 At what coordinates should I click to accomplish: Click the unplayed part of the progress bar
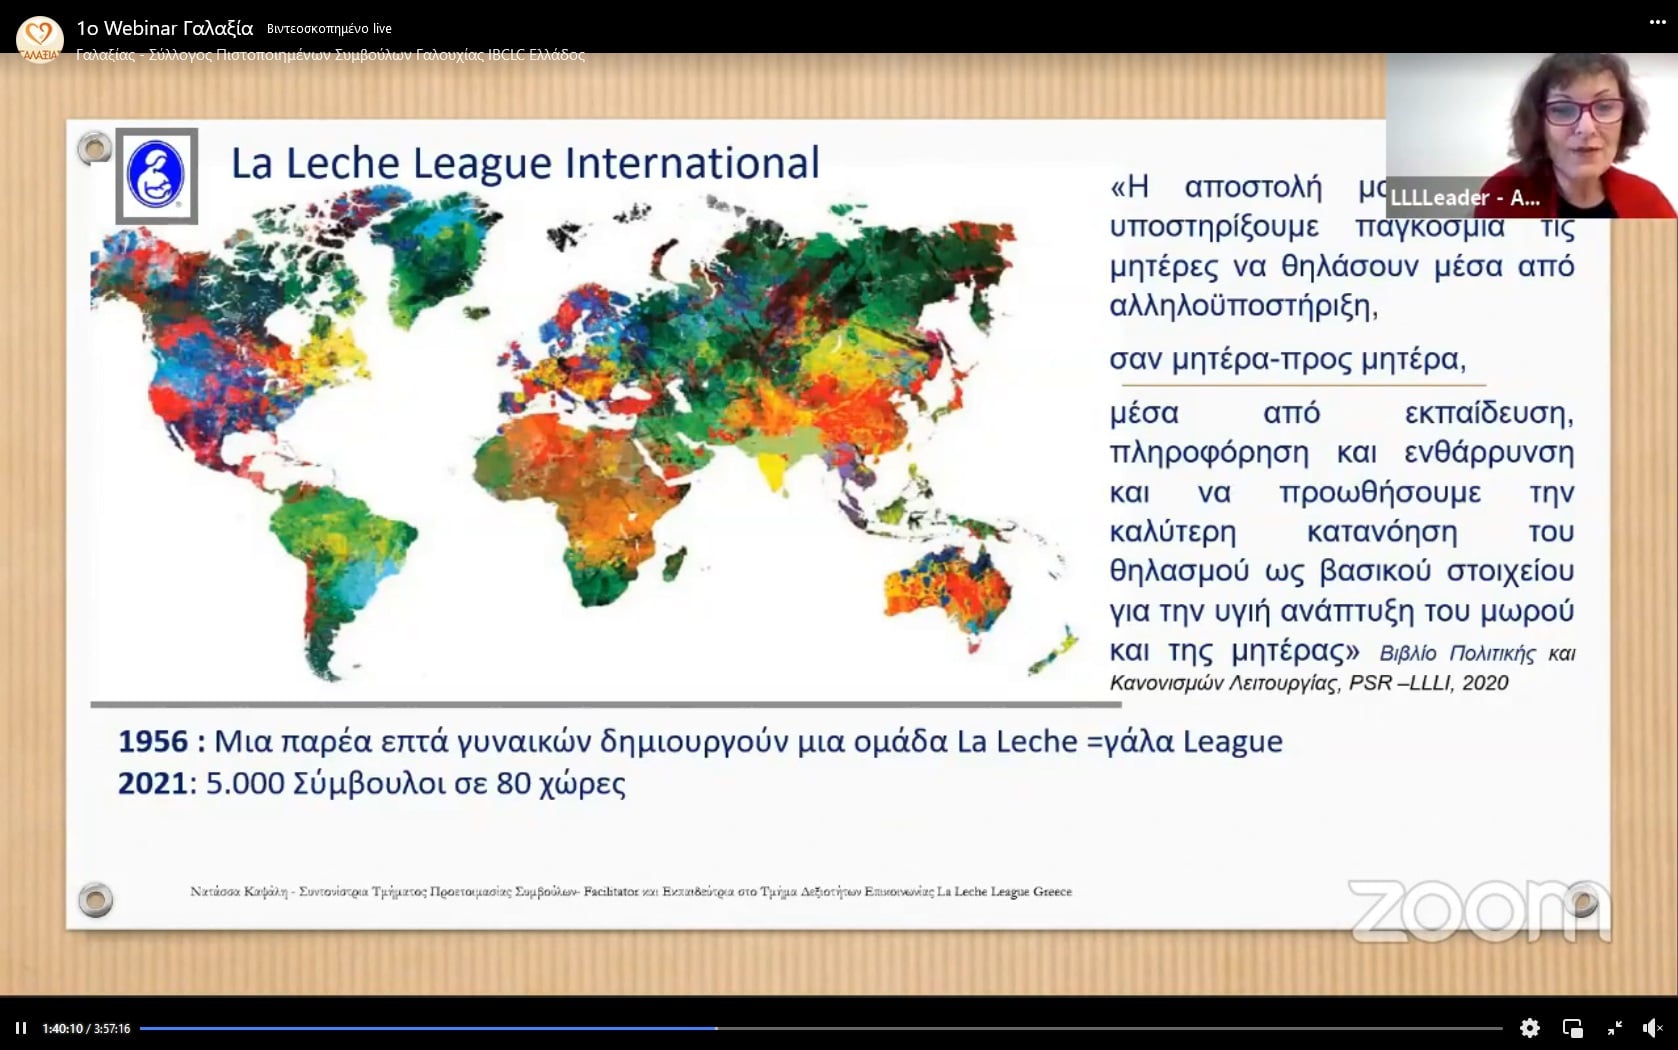point(1100,1028)
